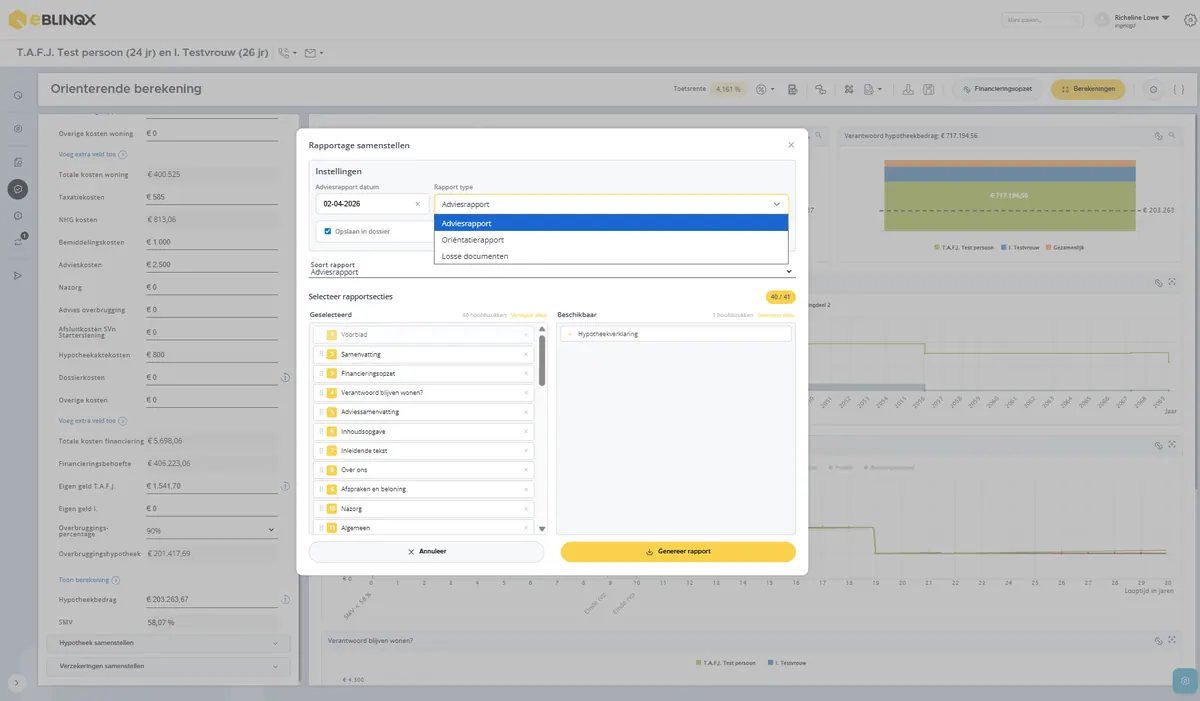Click the Genereer rapport button
This screenshot has height=701, width=1200.
coord(678,551)
